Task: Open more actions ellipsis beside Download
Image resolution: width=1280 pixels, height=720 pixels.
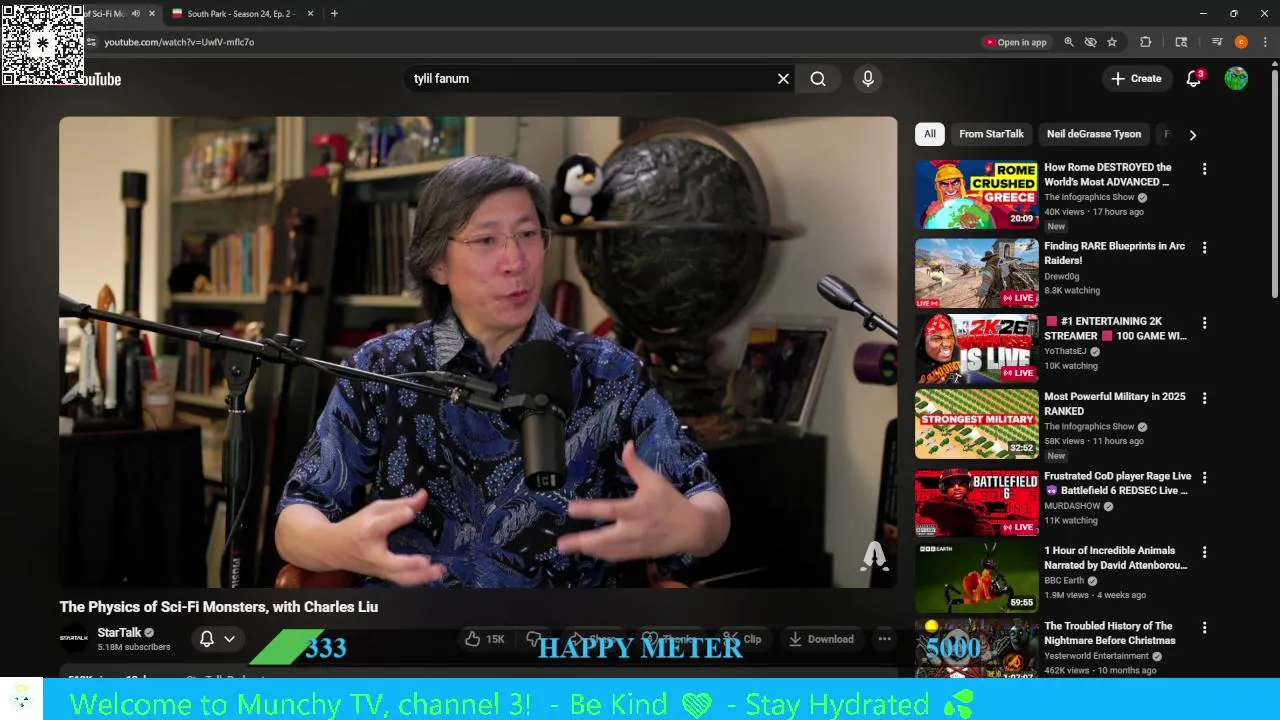Action: pos(884,639)
